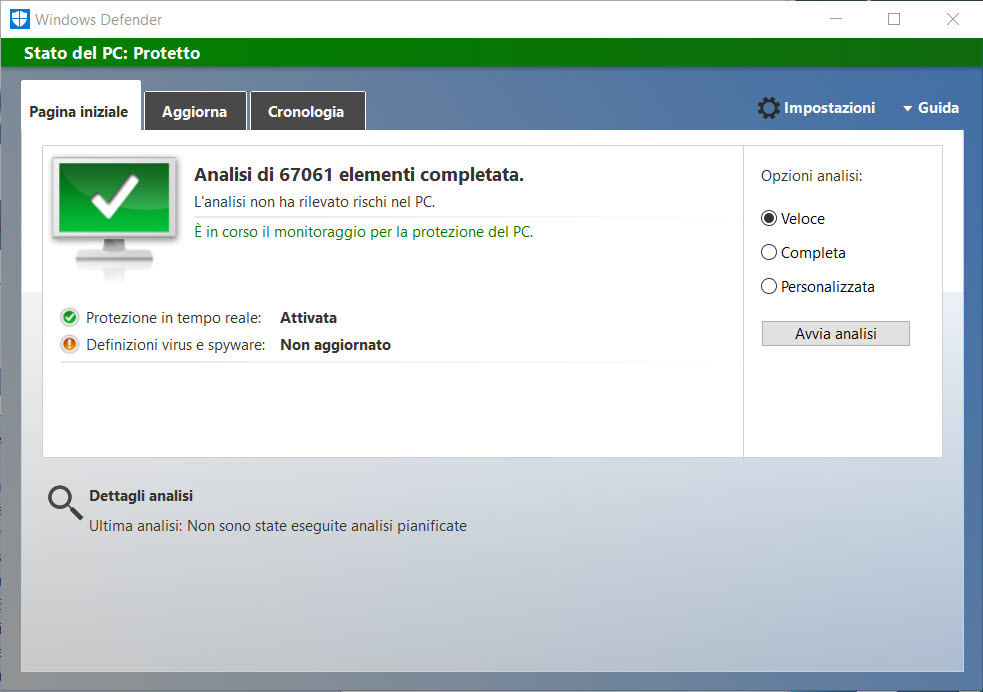Viewport: 983px width, 692px height.
Task: Click "L'analisi non ha rilevato rischi" text
Action: (x=314, y=202)
